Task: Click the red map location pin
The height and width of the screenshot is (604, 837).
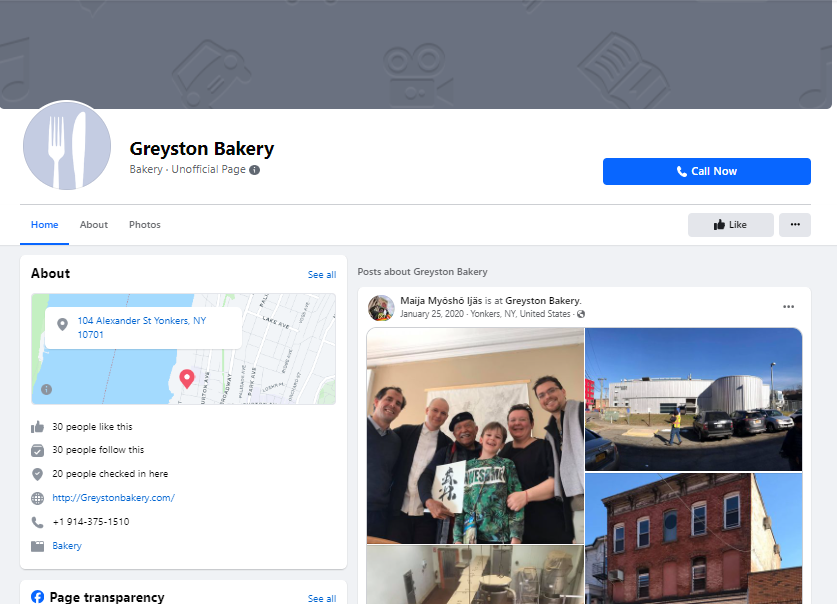Action: pyautogui.click(x=186, y=379)
